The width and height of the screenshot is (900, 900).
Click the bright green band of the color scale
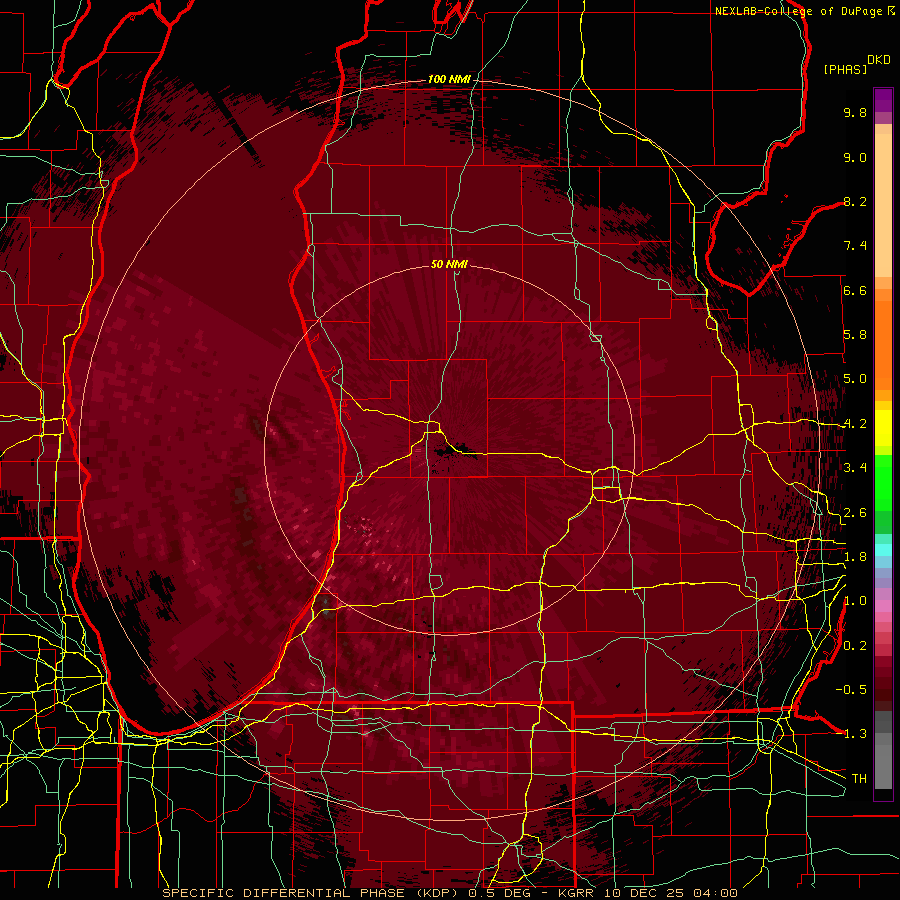(x=883, y=482)
